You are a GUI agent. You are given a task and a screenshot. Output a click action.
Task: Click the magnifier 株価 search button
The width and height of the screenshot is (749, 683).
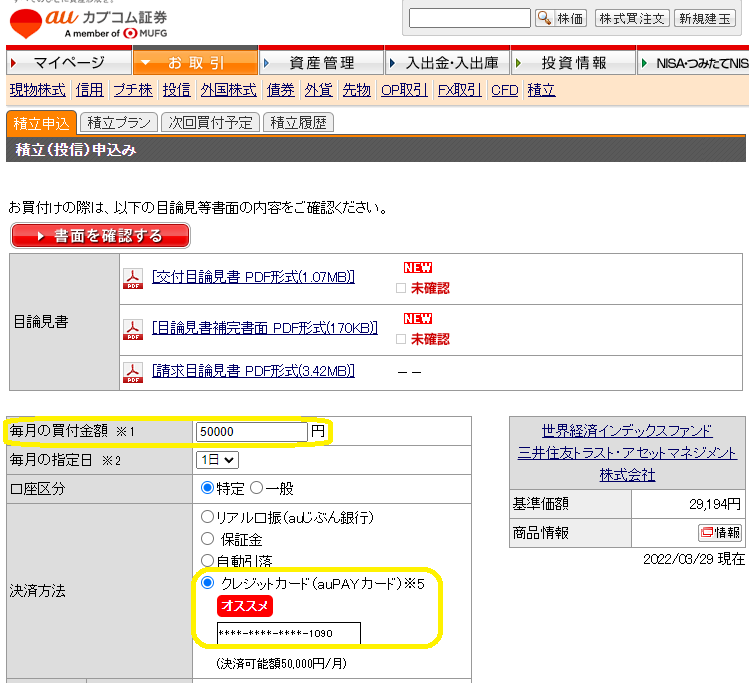click(561, 19)
